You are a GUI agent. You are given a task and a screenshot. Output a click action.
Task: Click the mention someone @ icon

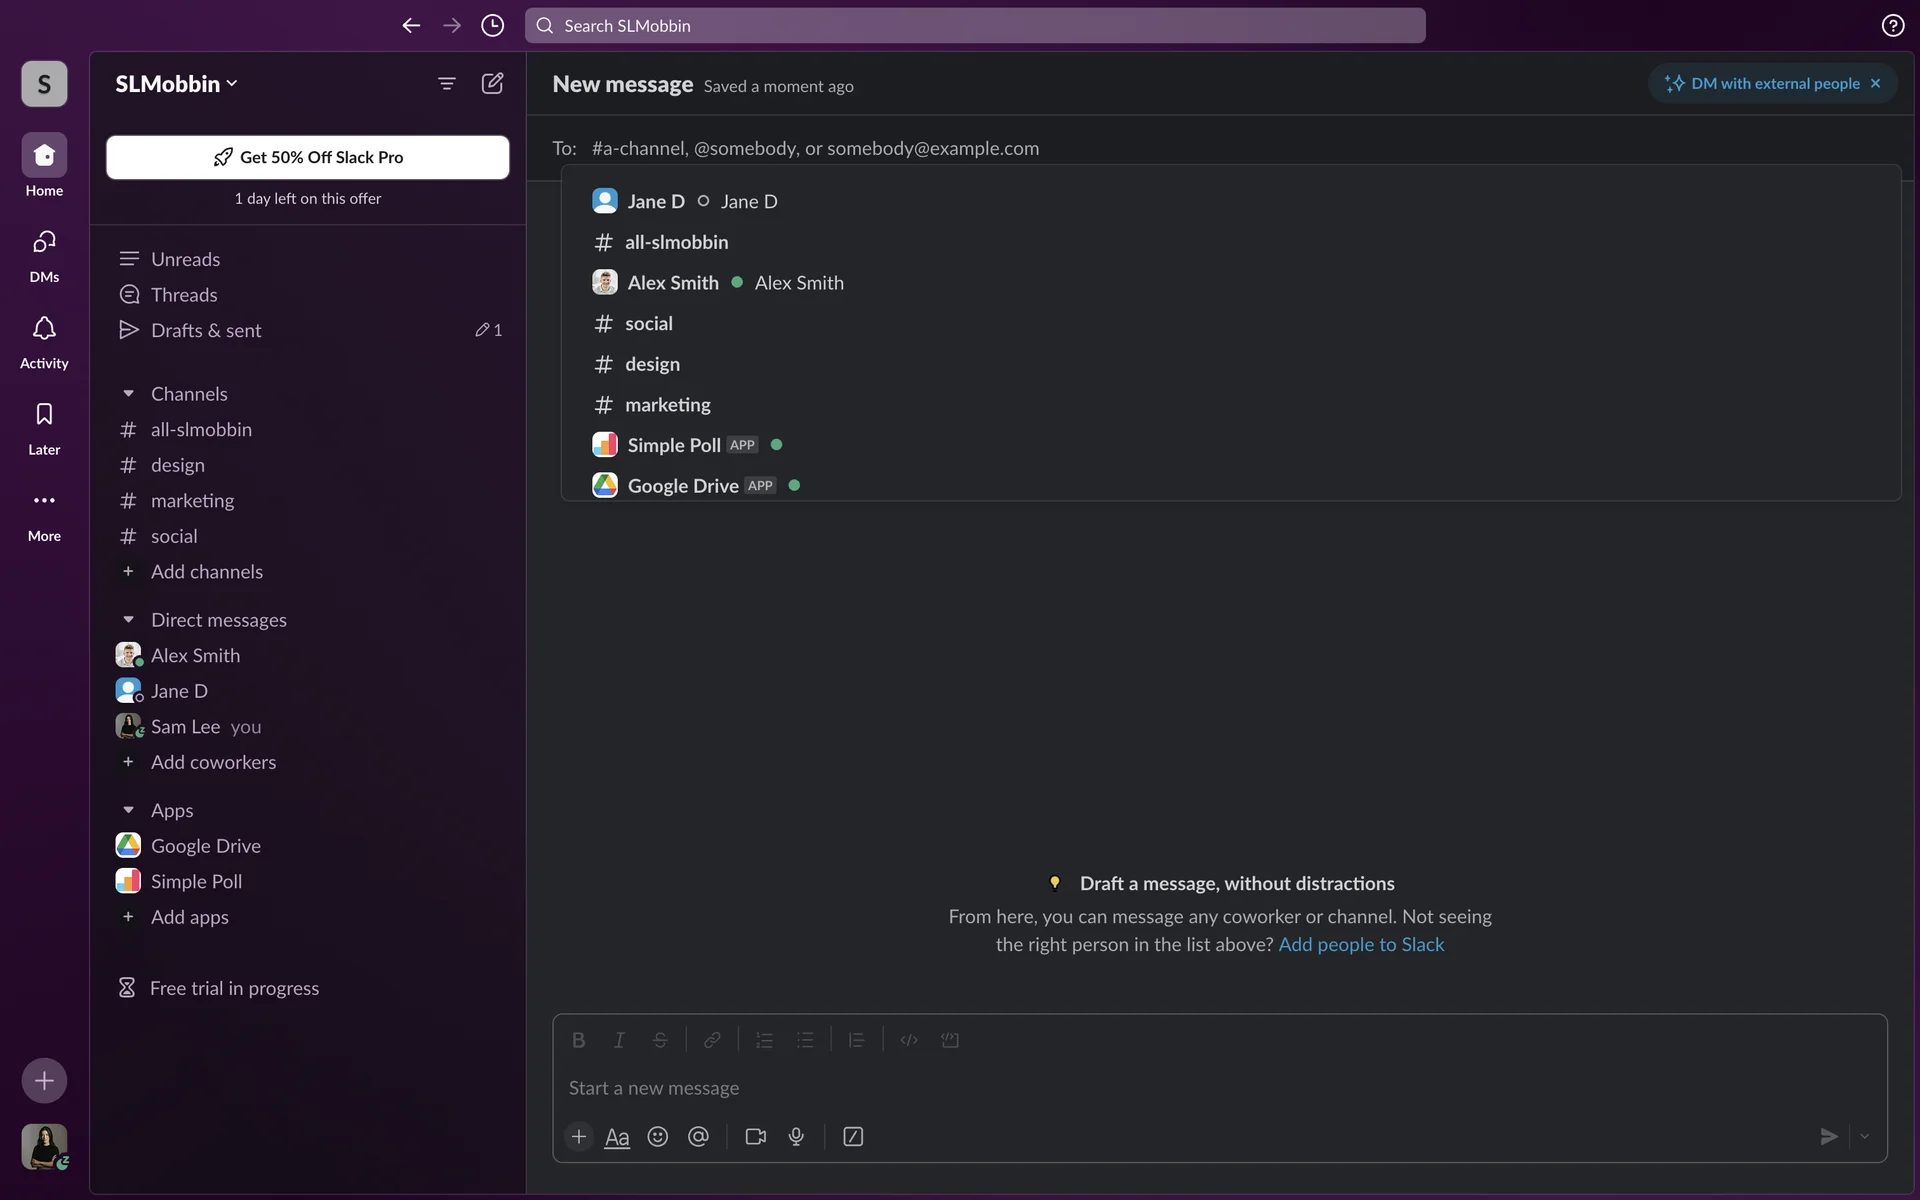click(x=698, y=1136)
